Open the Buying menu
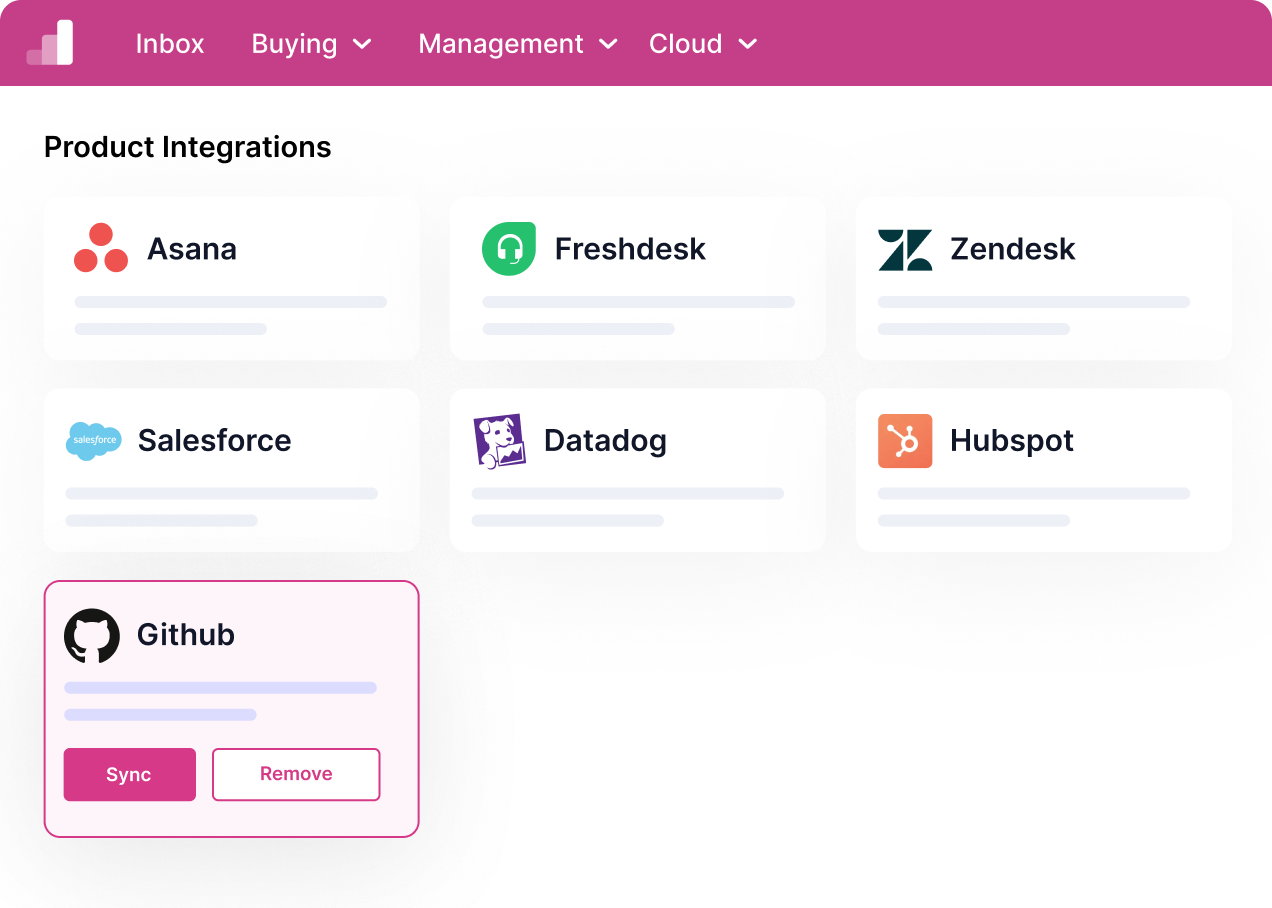 pyautogui.click(x=311, y=44)
